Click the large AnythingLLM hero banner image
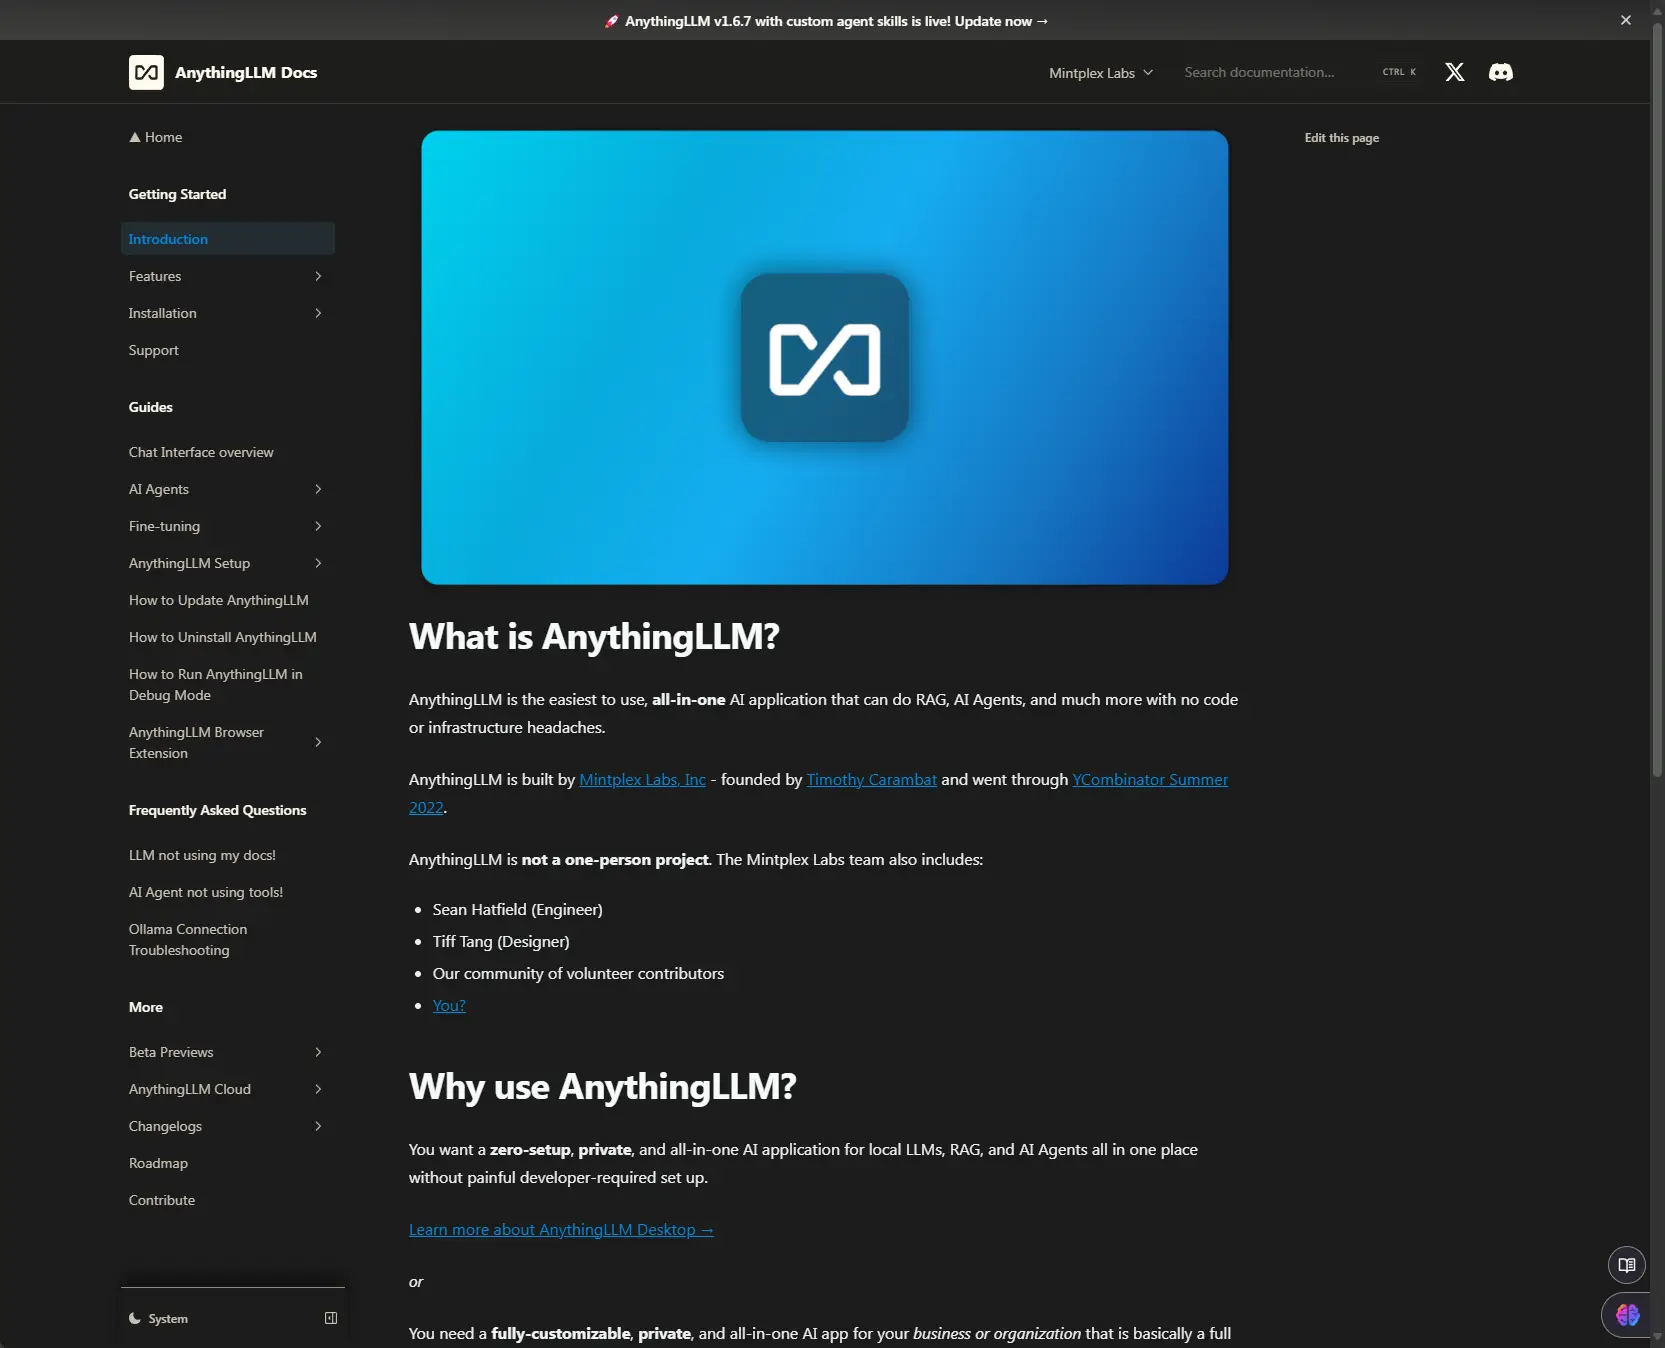The height and width of the screenshot is (1348, 1665). [825, 357]
